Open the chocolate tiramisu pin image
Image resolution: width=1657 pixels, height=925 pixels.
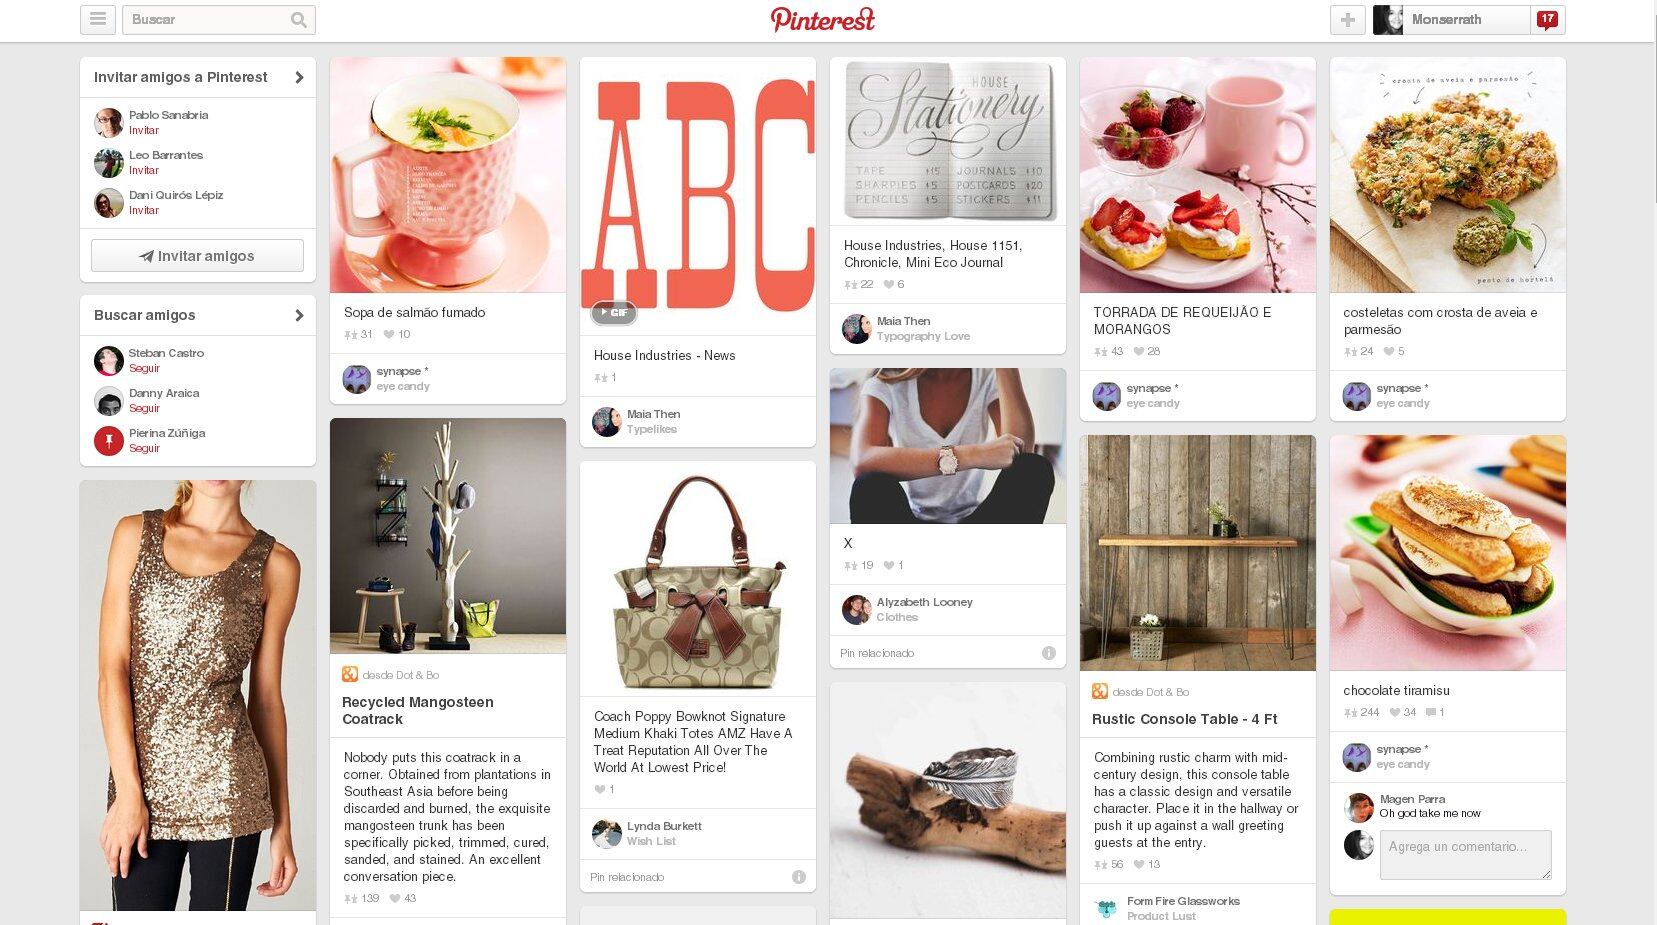pos(1448,553)
